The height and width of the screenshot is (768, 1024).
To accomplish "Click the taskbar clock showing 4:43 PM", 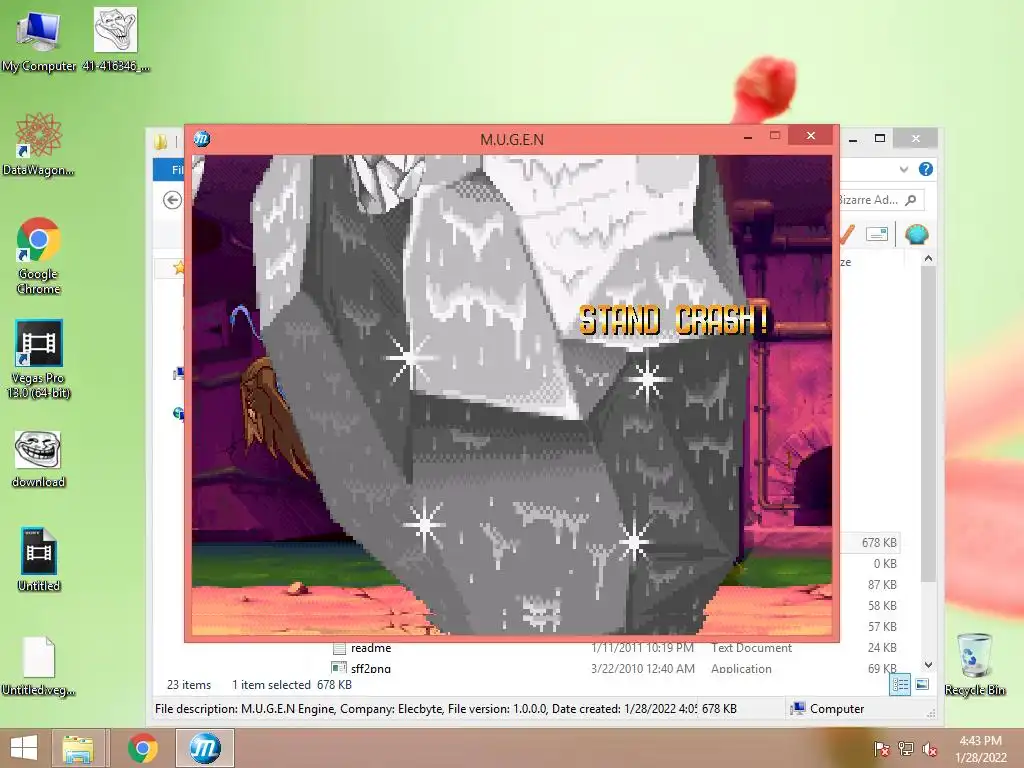I will pyautogui.click(x=980, y=749).
